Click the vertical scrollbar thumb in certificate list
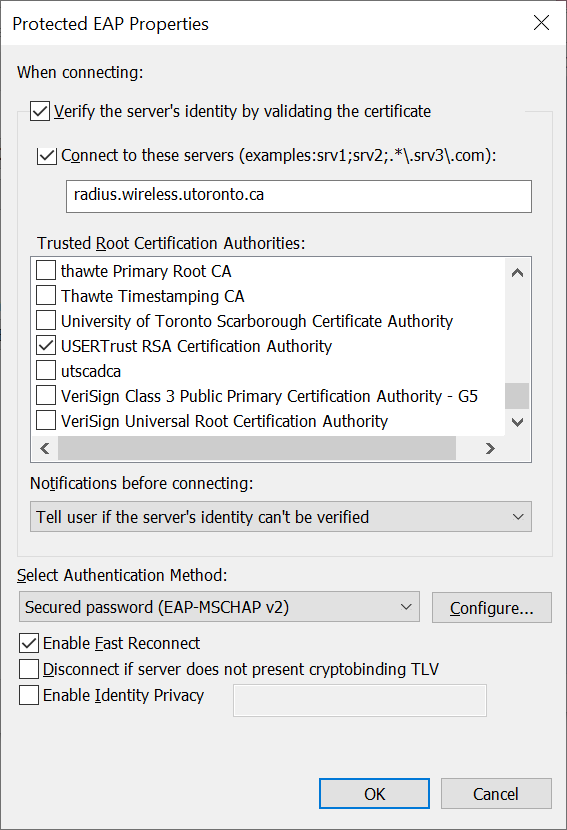This screenshot has width=567, height=830. [x=517, y=396]
